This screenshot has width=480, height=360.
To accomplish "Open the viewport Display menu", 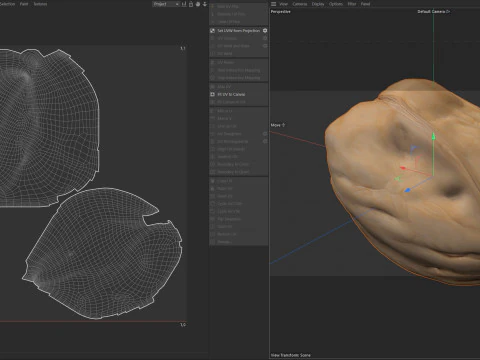I will [x=318, y=4].
